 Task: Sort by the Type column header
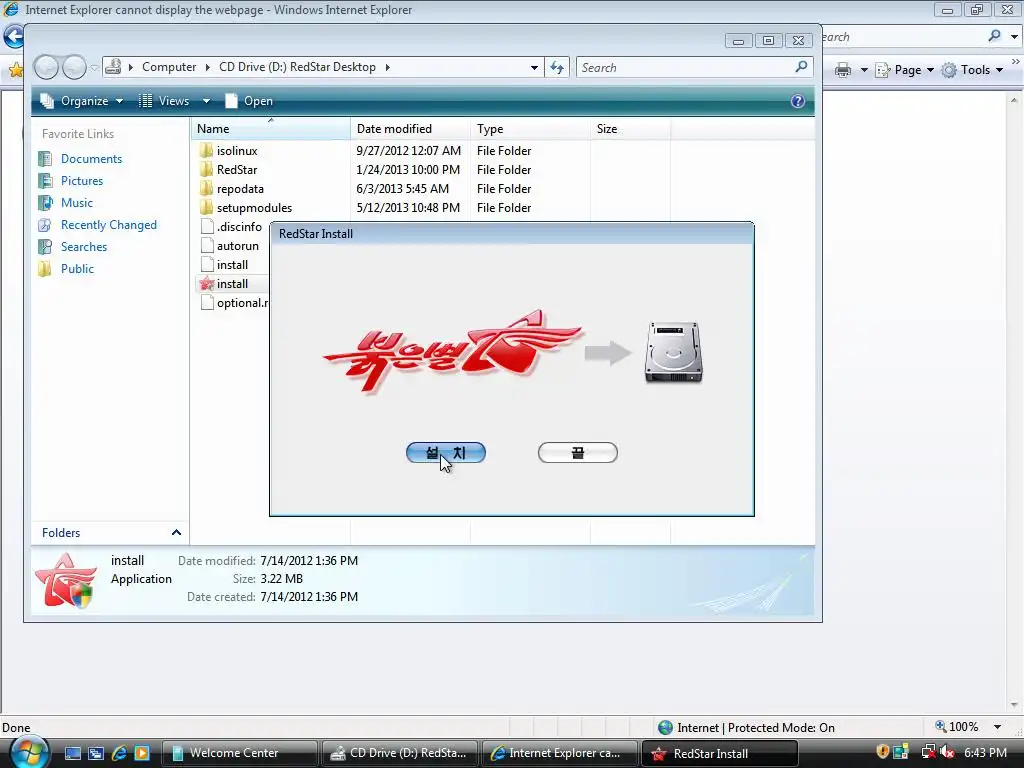coord(530,129)
